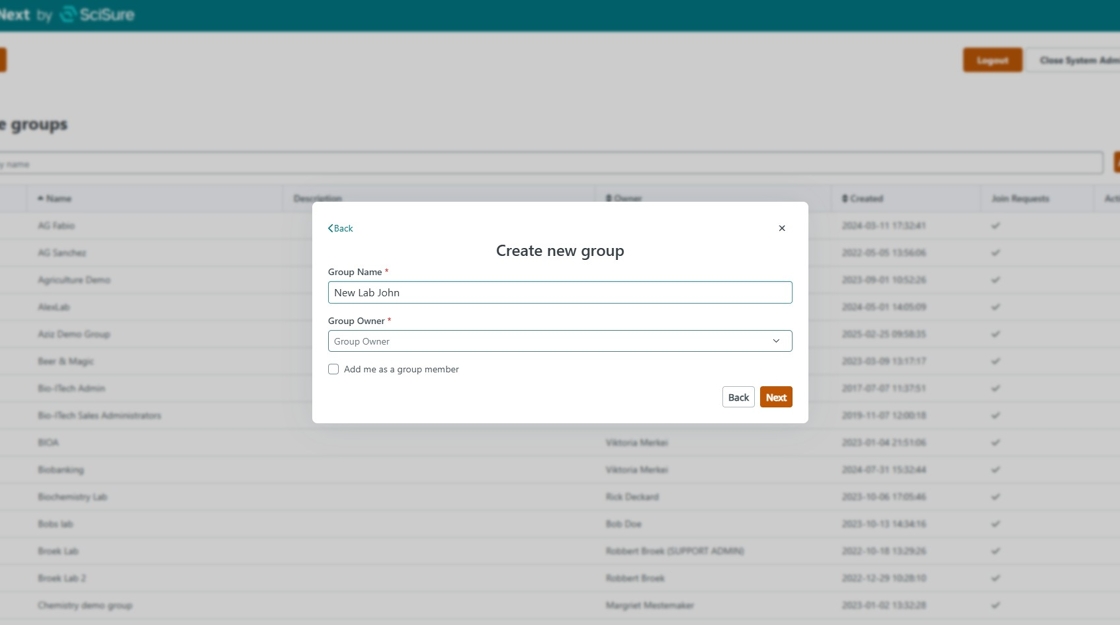Focus the search by name field
1120x625 pixels.
coord(550,164)
